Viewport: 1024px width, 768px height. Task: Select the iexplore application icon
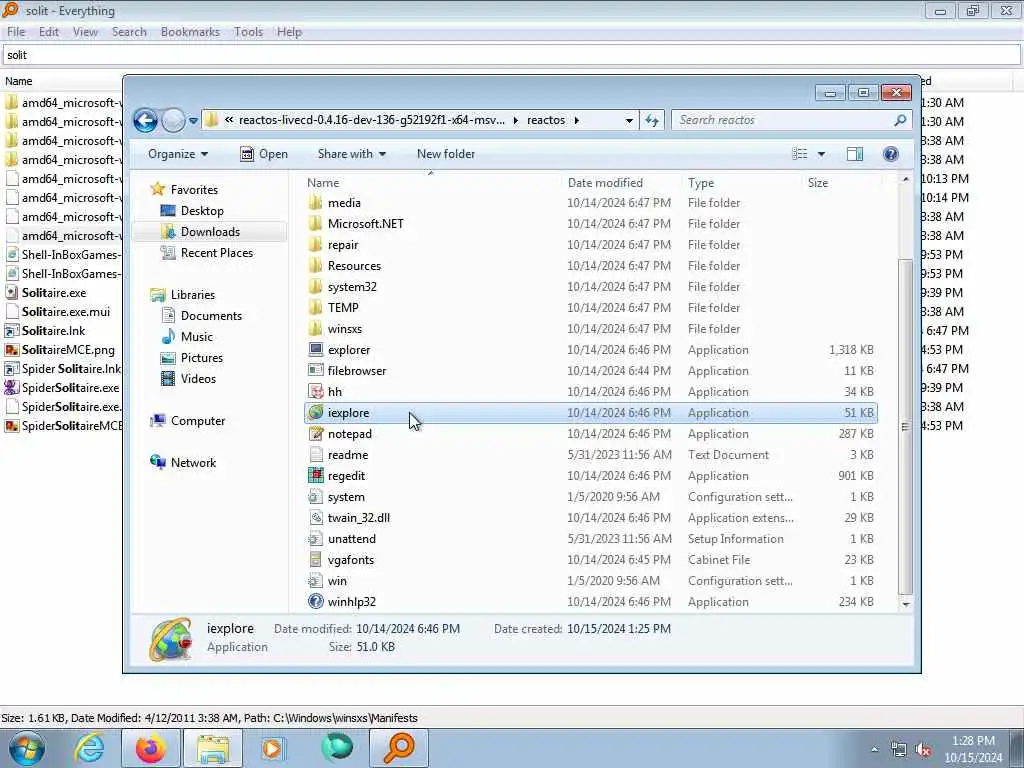tap(315, 413)
